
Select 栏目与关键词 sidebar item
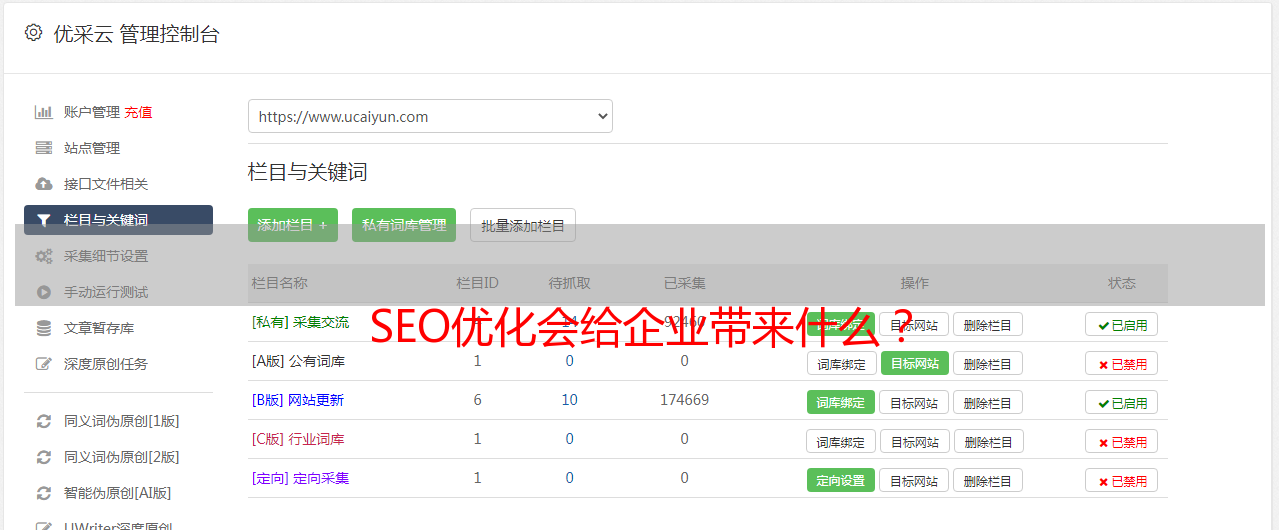(x=118, y=220)
